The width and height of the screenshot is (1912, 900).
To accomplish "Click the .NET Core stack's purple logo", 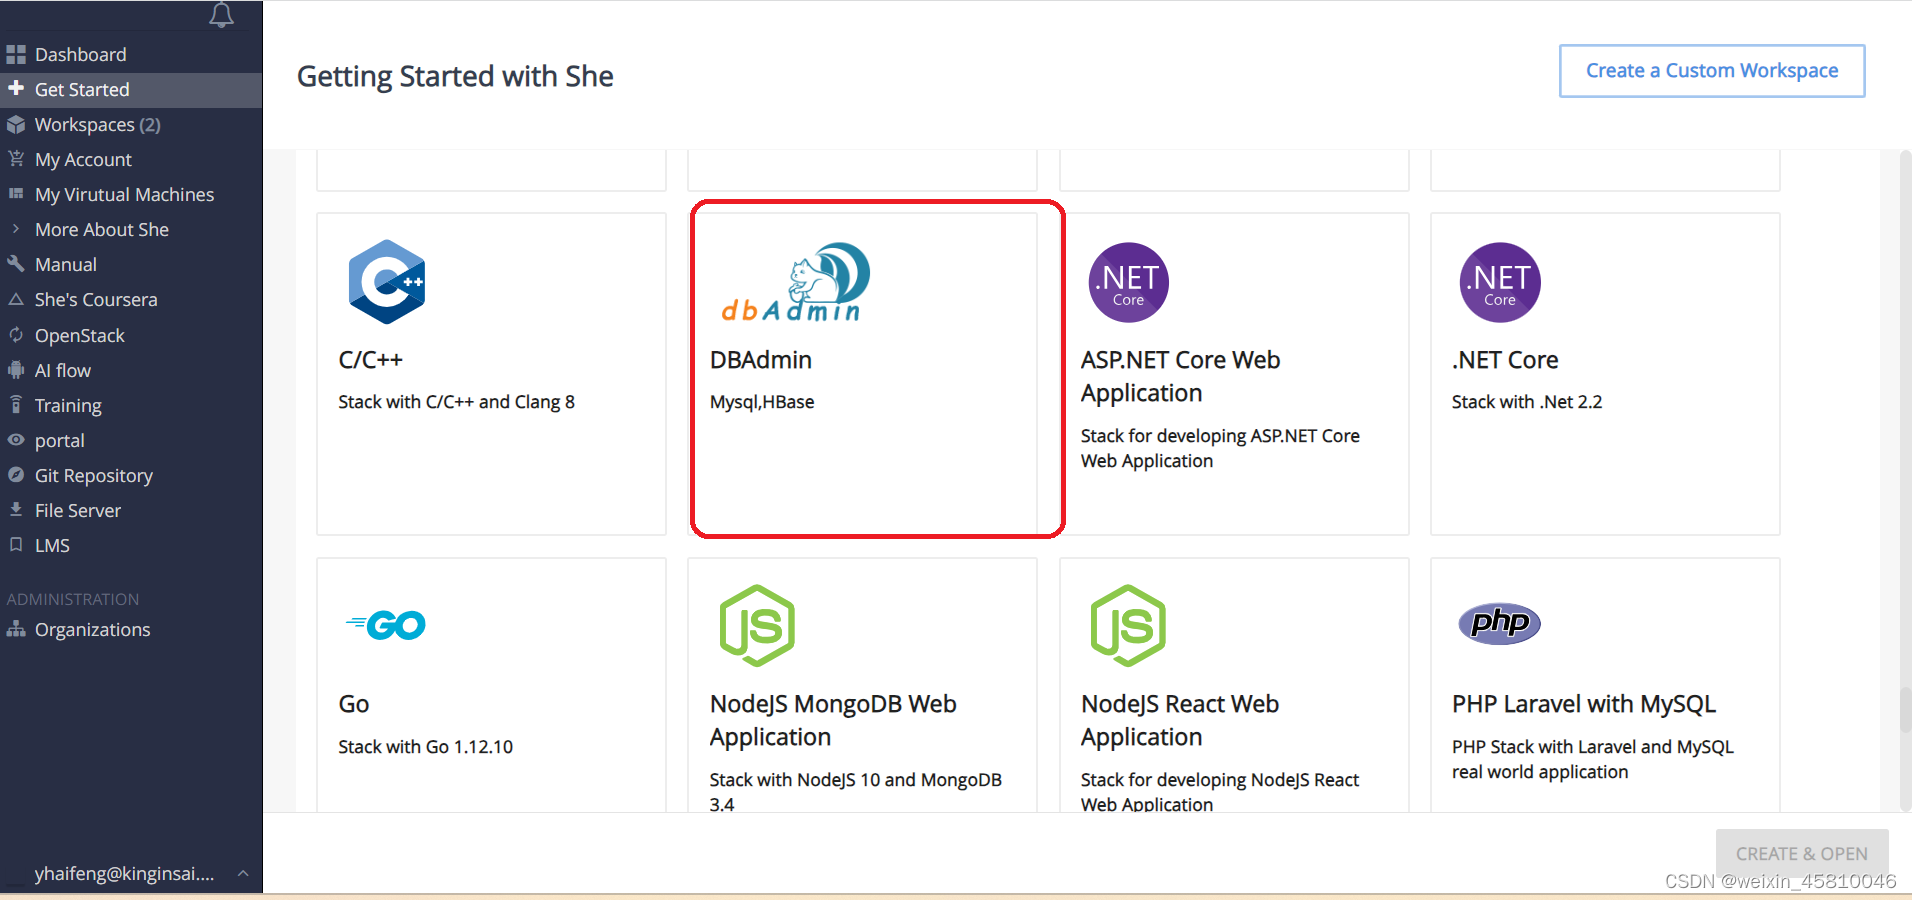I will coord(1500,282).
